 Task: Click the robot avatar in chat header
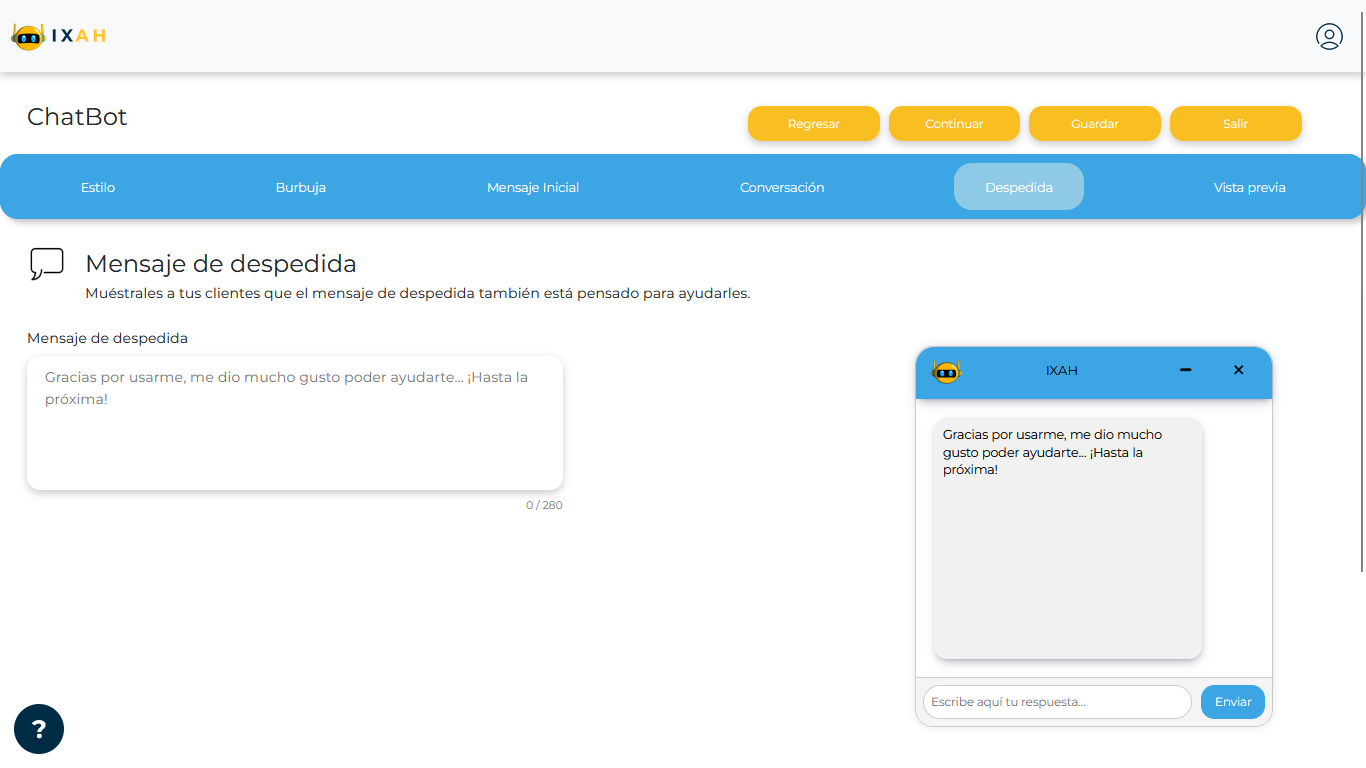tap(946, 372)
